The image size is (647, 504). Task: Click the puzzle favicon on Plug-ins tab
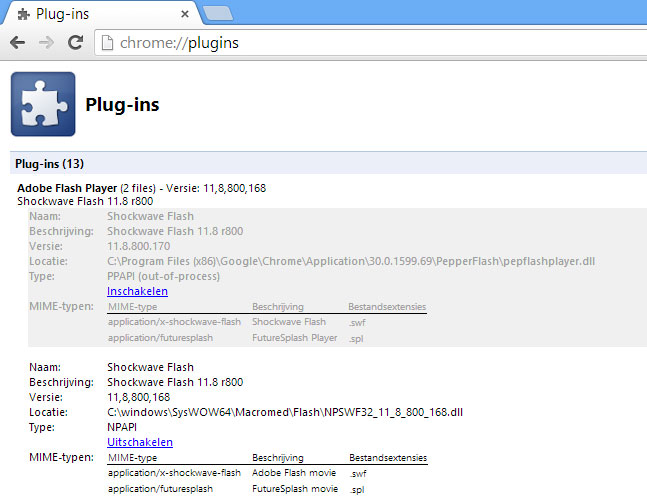coord(24,14)
